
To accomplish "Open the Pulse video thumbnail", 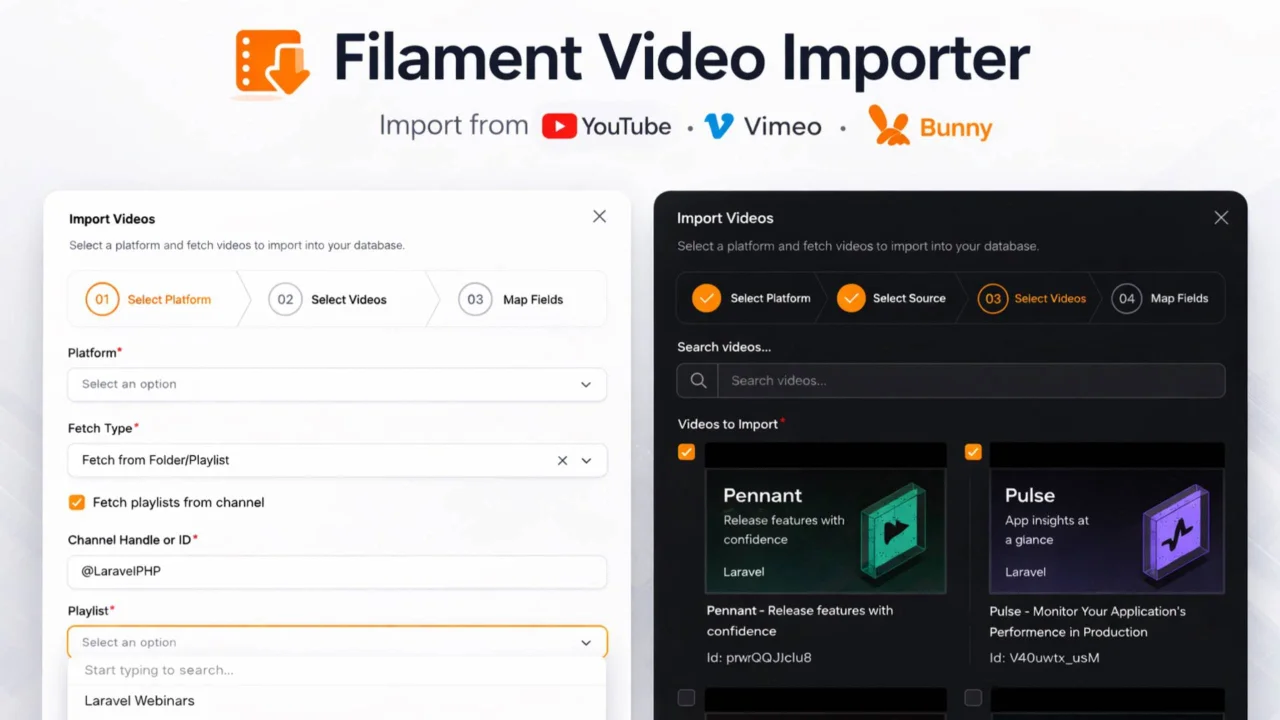I will tap(1107, 519).
